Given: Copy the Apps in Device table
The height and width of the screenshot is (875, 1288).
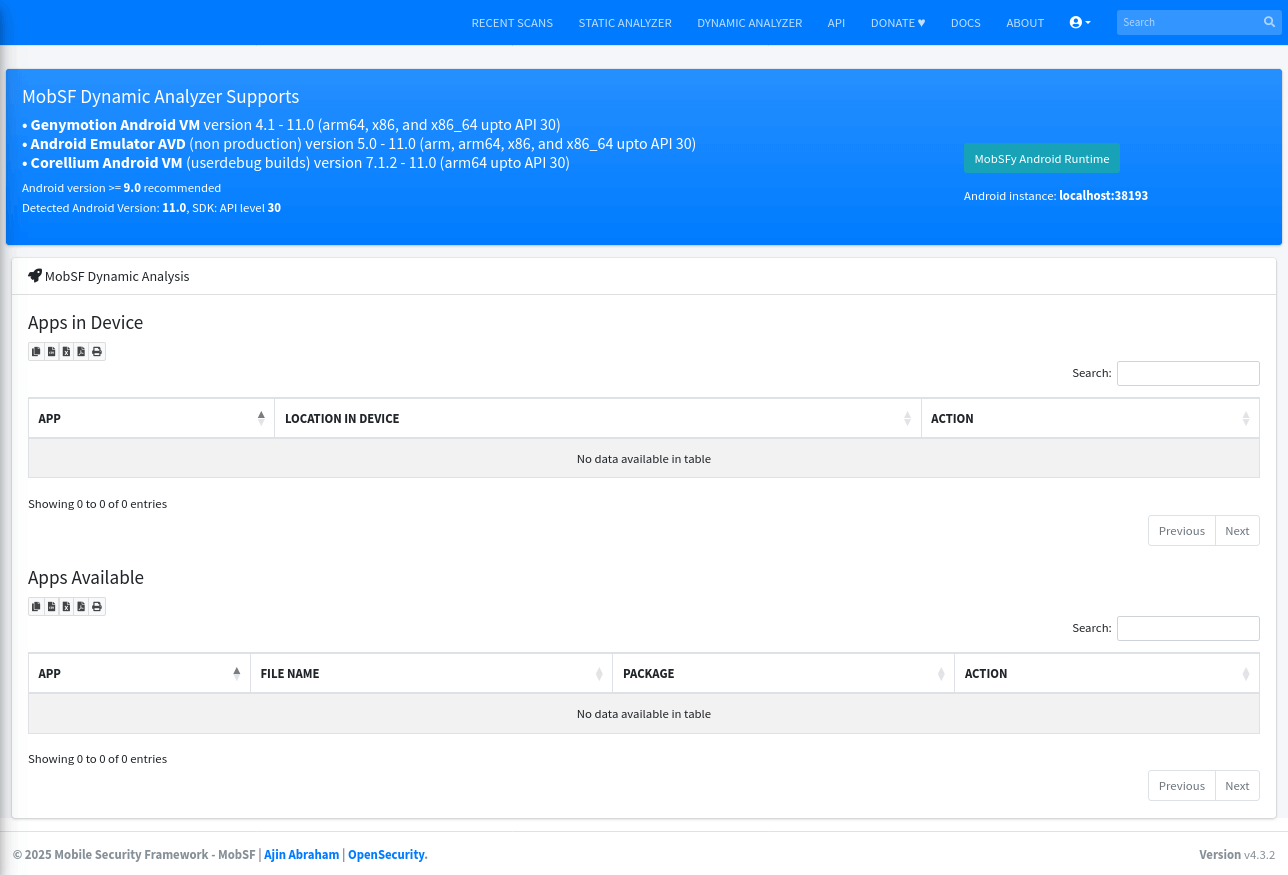Looking at the screenshot, I should click(x=36, y=351).
